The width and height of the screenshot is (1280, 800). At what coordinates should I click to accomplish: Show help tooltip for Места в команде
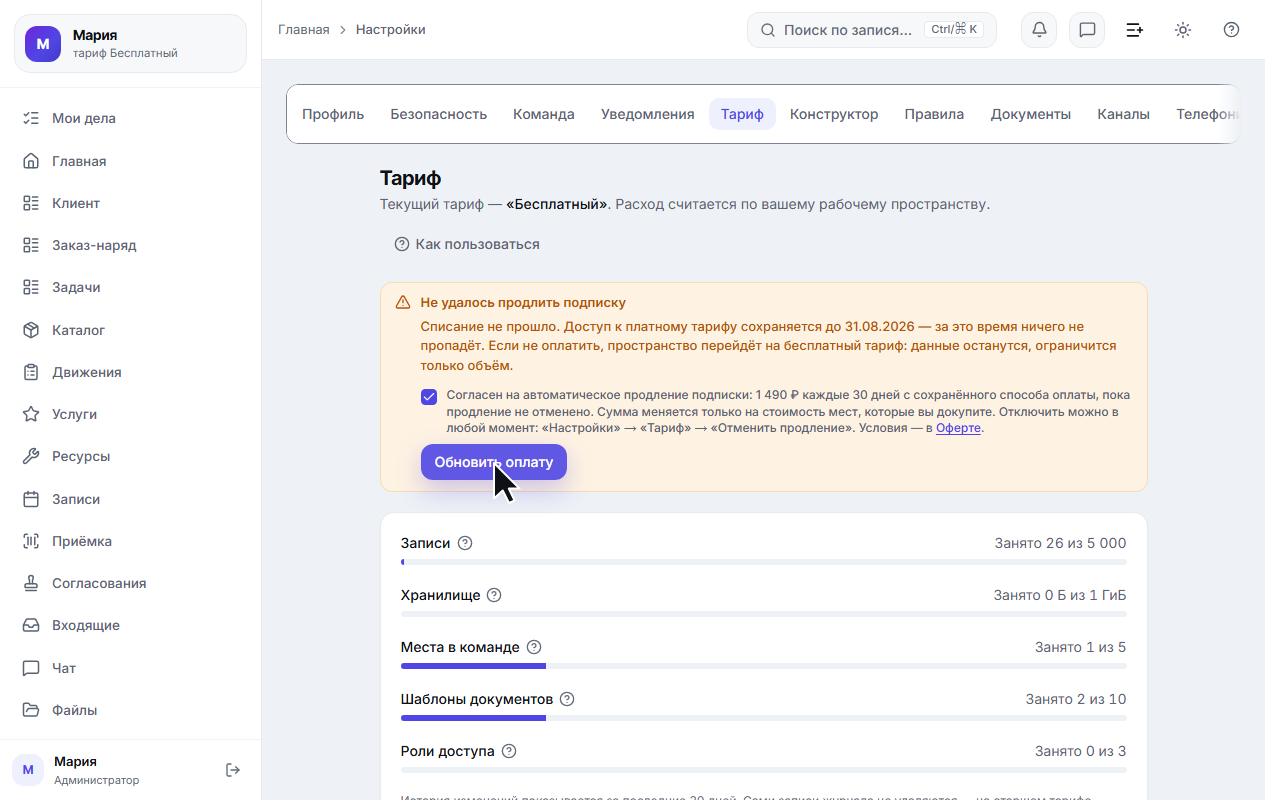[533, 647]
